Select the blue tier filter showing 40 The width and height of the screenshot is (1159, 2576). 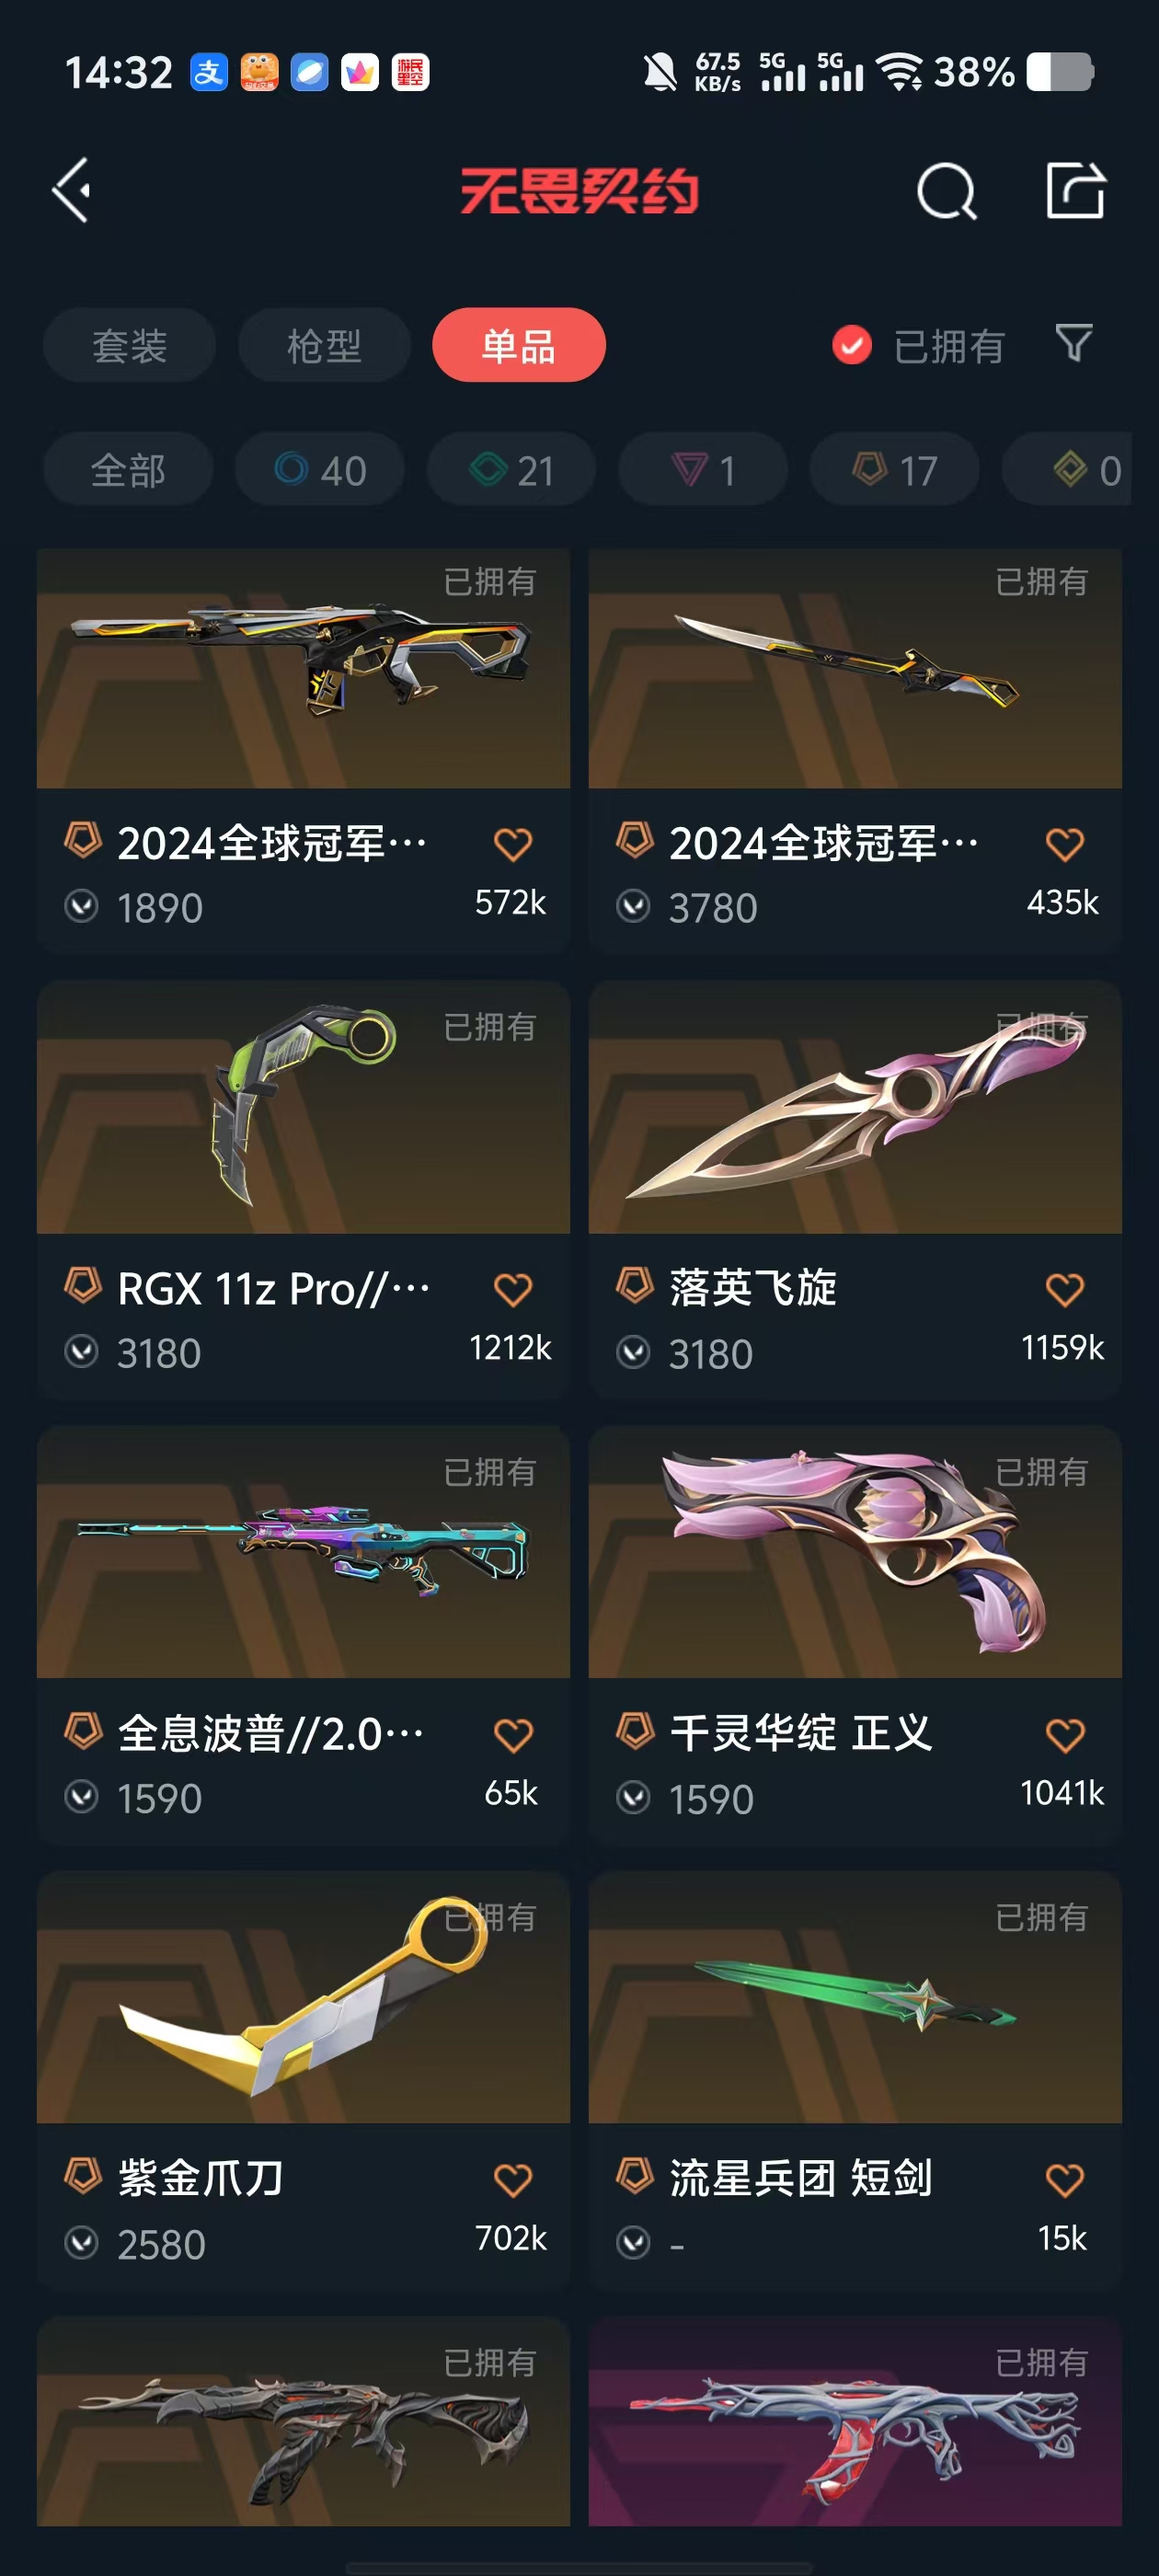(320, 469)
